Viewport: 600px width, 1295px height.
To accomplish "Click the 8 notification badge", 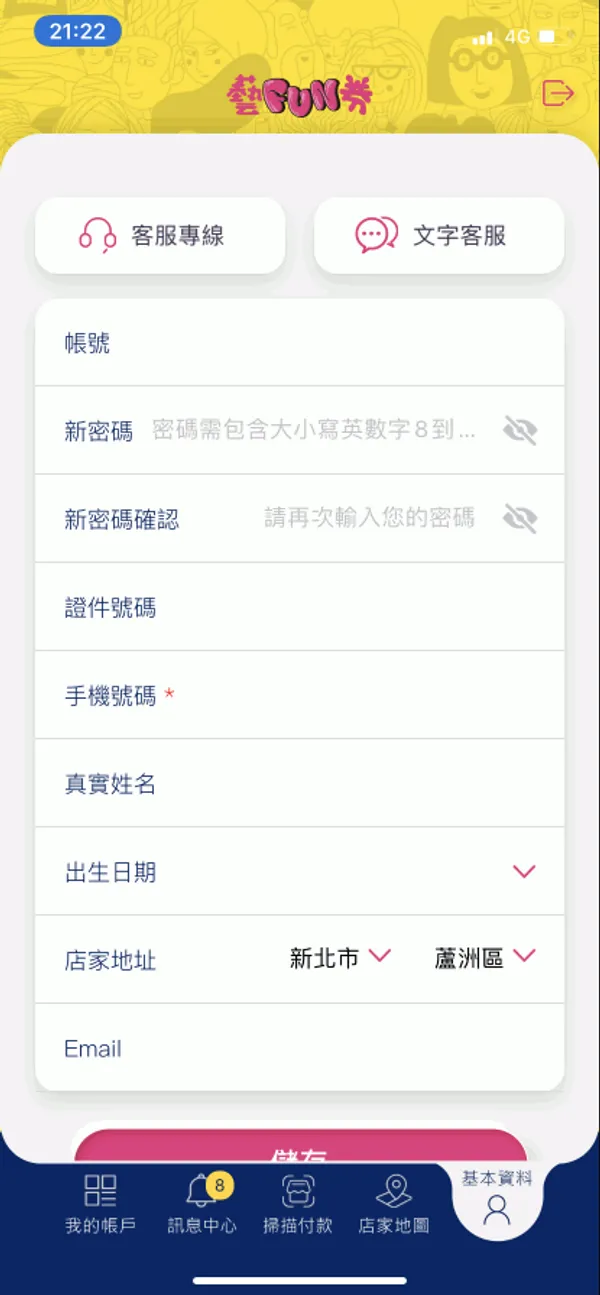I will [219, 1186].
